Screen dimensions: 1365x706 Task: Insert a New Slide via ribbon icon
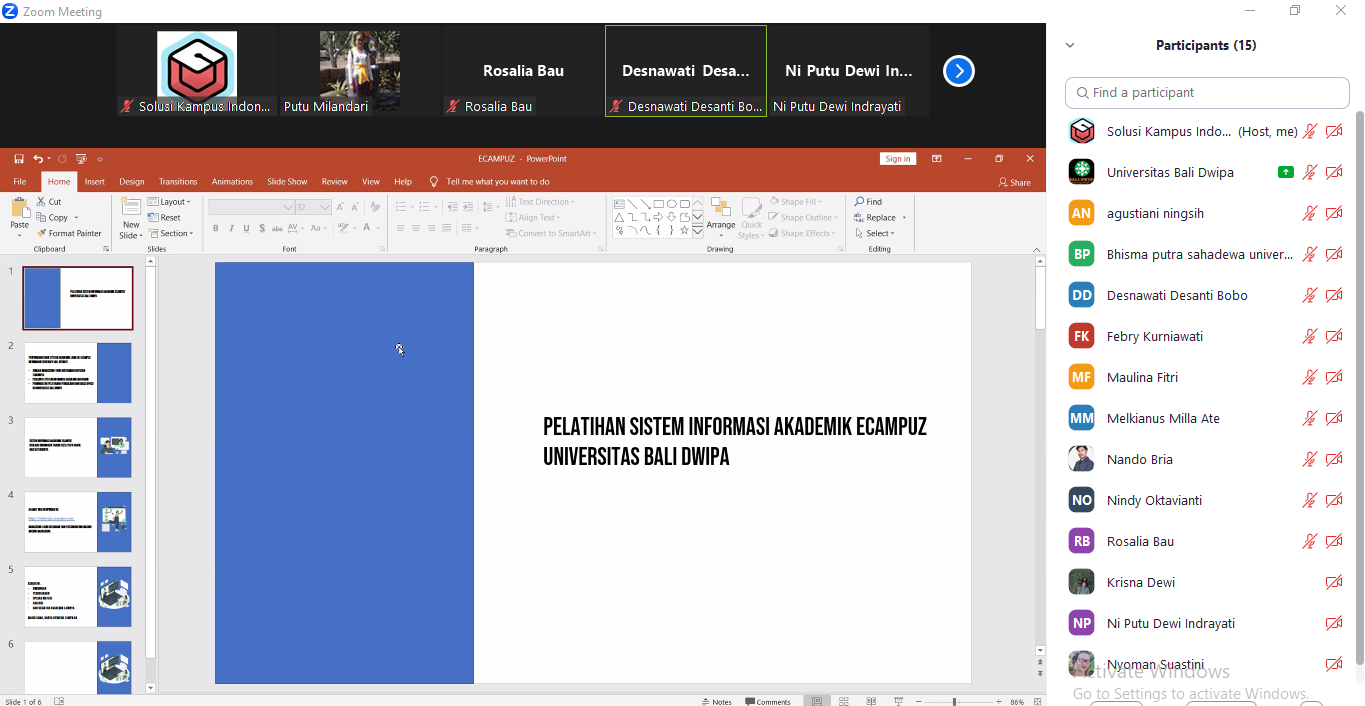(131, 217)
